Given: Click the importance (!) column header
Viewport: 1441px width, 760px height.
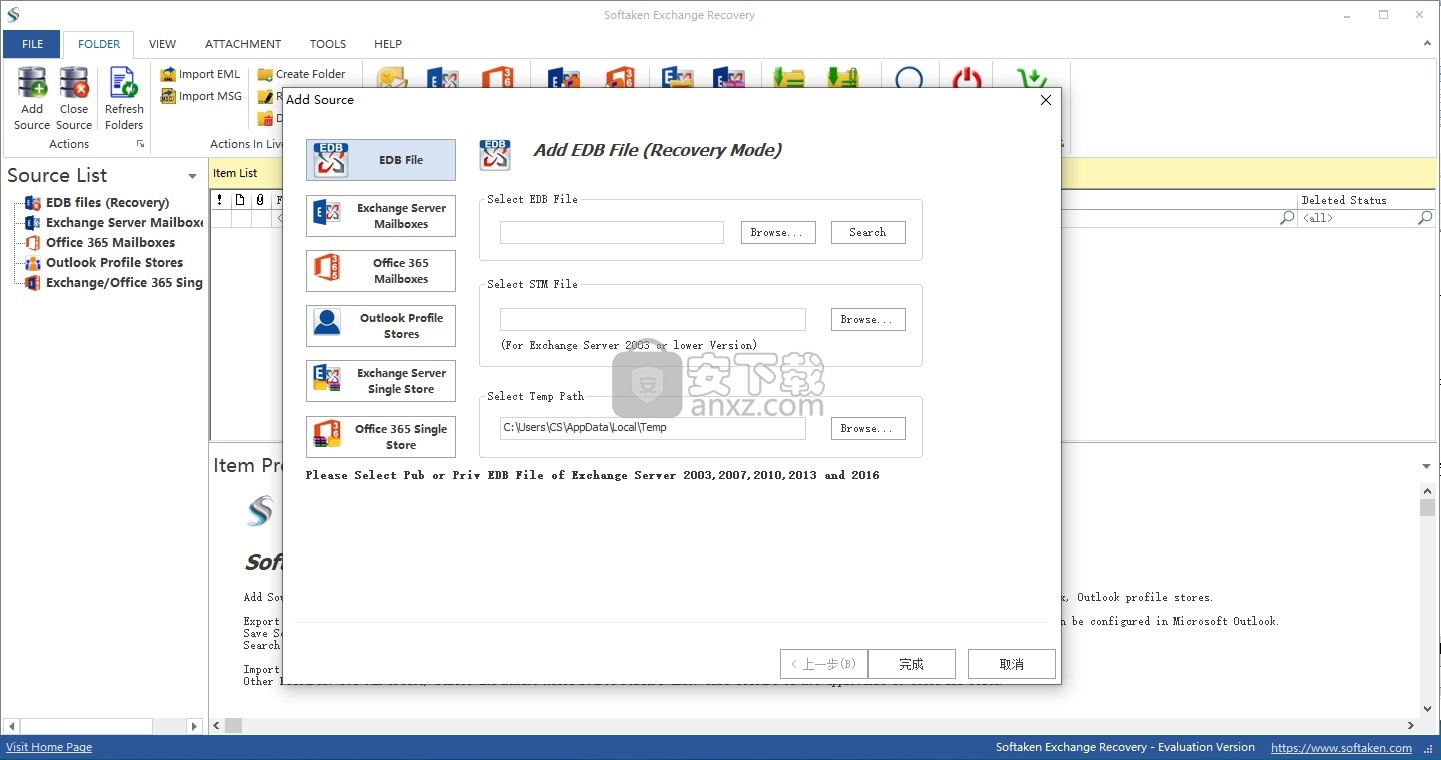Looking at the screenshot, I should [x=219, y=200].
